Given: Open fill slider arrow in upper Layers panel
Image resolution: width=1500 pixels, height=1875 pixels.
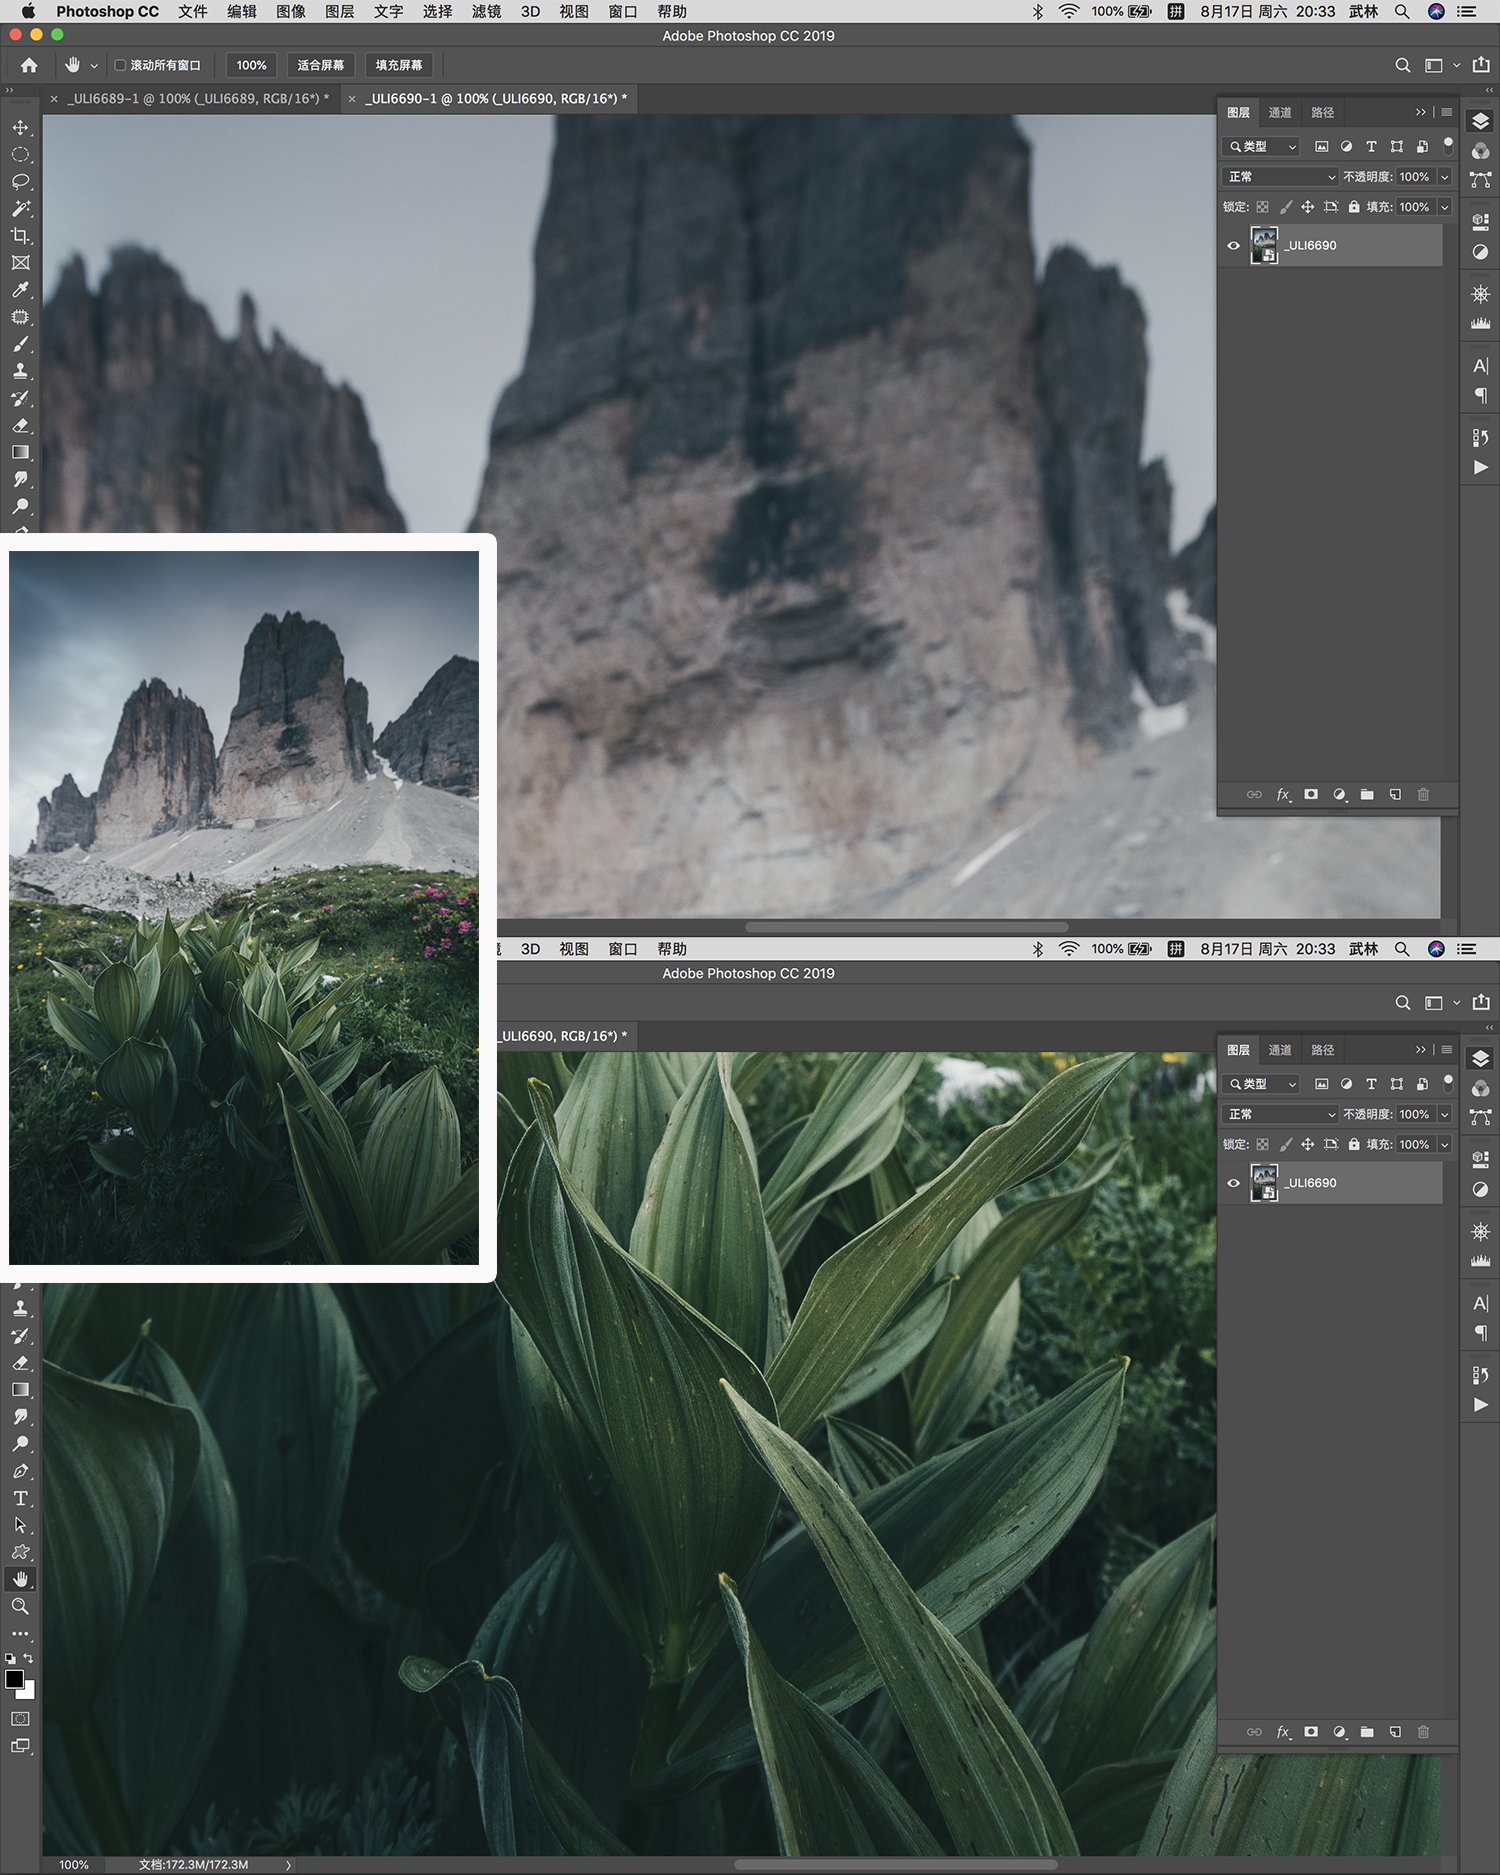Looking at the screenshot, I should coord(1445,207).
